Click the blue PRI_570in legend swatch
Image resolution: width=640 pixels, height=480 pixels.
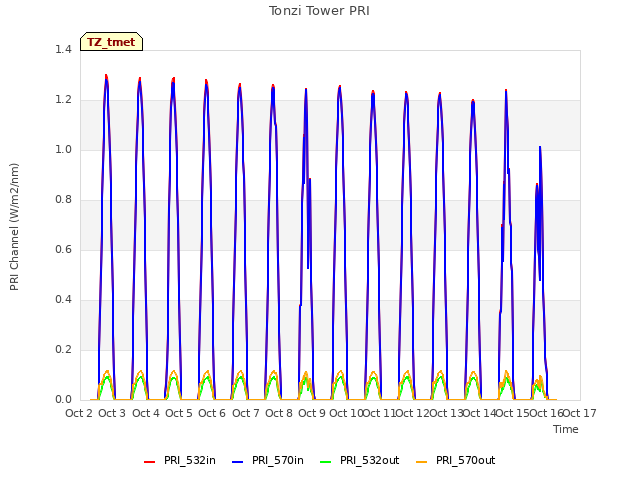tap(238, 462)
